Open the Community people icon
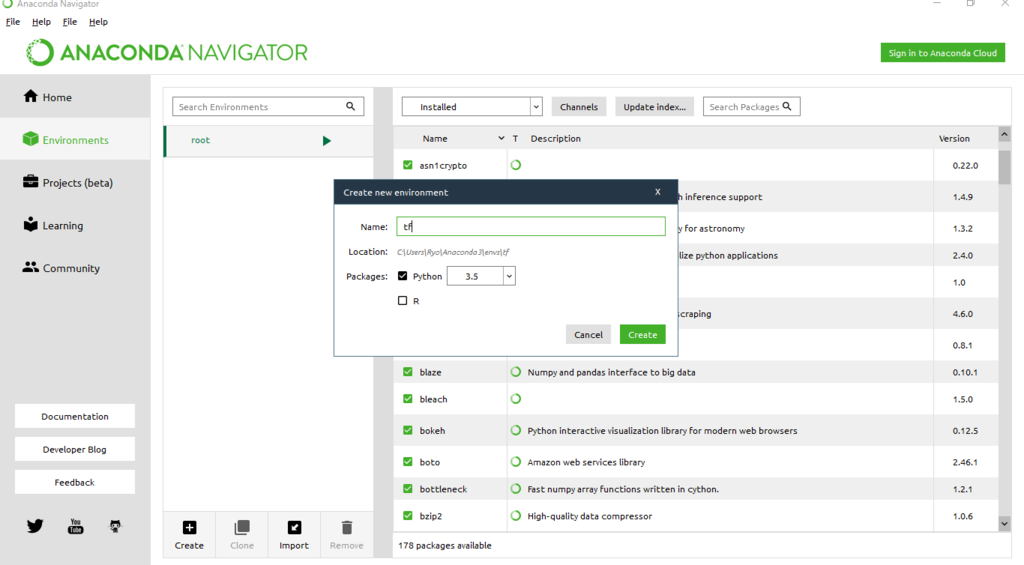This screenshot has width=1024, height=565. click(x=31, y=266)
